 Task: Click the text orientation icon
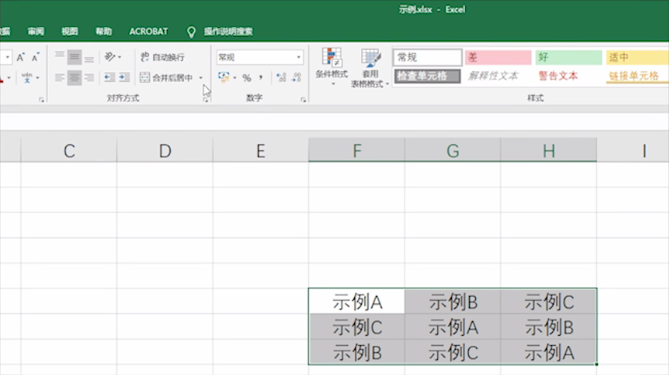tap(110, 56)
